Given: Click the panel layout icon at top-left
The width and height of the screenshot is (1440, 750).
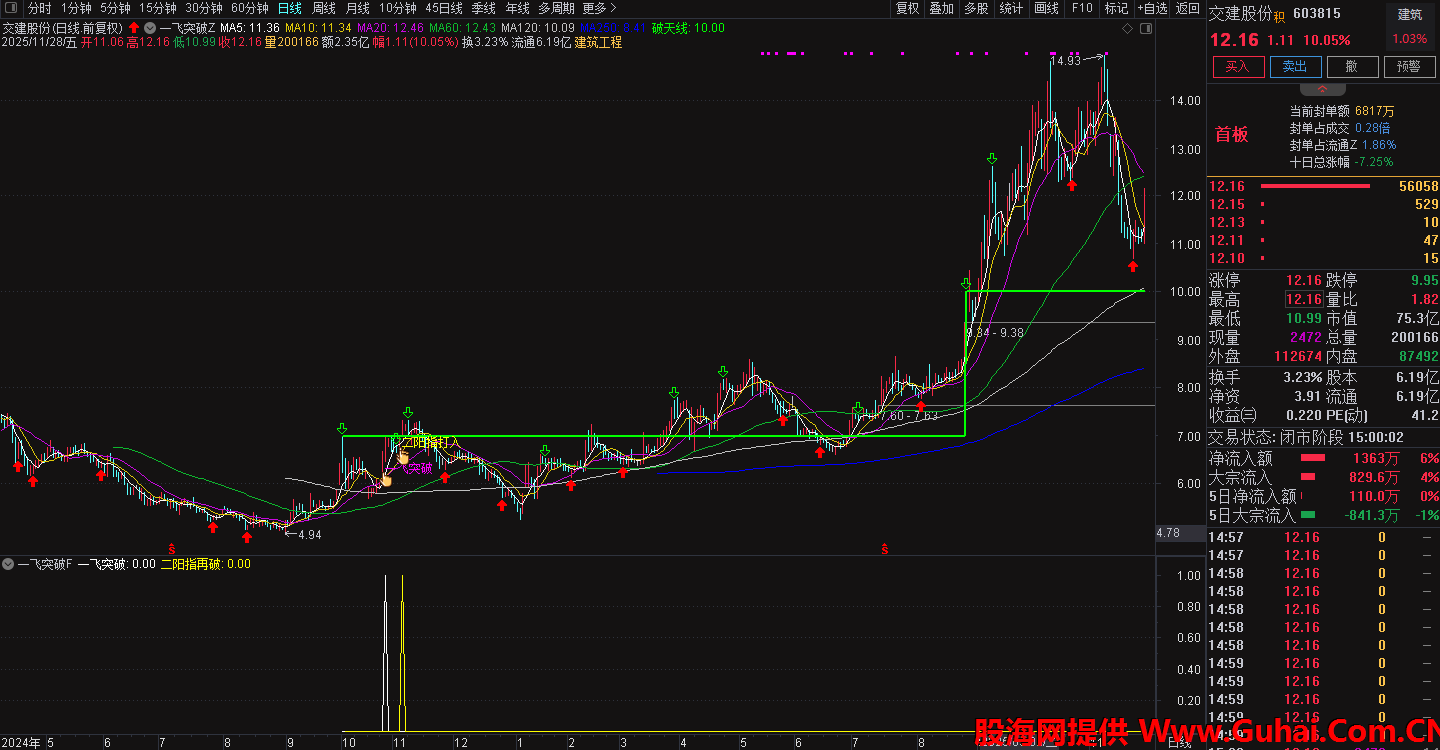Looking at the screenshot, I should click(x=12, y=8).
